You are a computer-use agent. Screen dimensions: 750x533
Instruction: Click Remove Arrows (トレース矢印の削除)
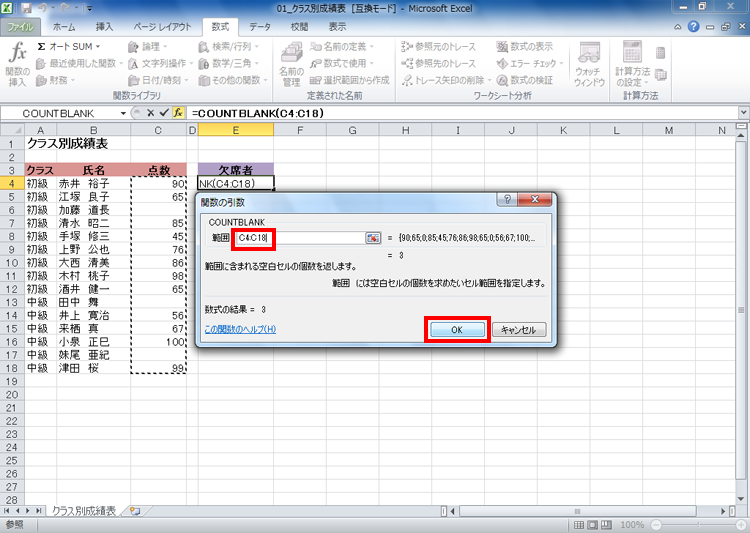pos(446,80)
